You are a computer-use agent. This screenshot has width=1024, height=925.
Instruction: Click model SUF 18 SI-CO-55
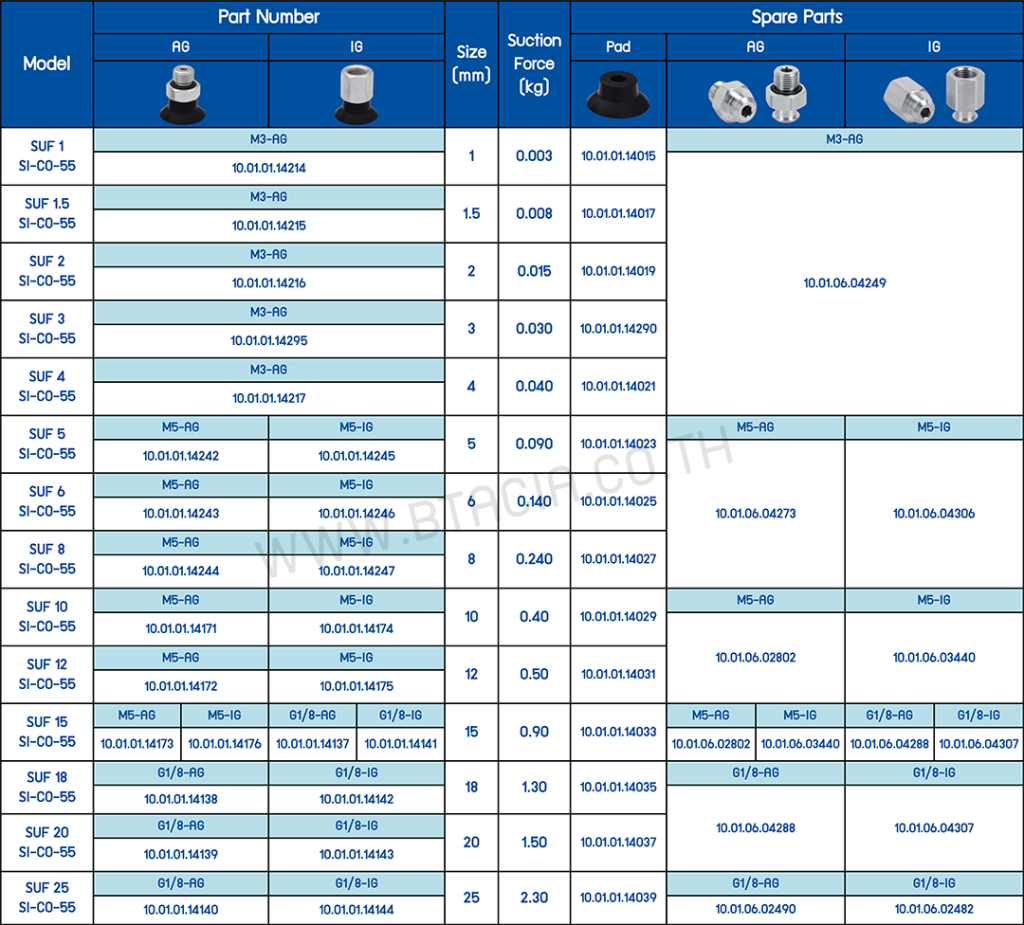[47, 787]
